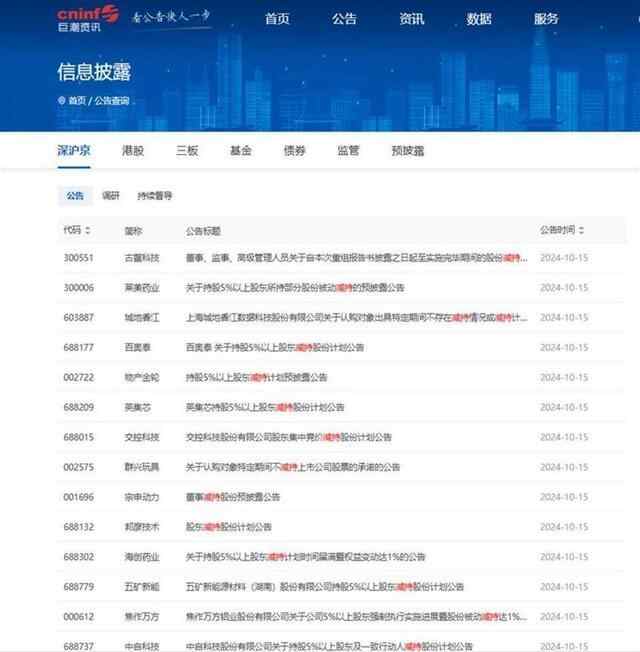Click 首页 breadcrumb link

point(77,101)
